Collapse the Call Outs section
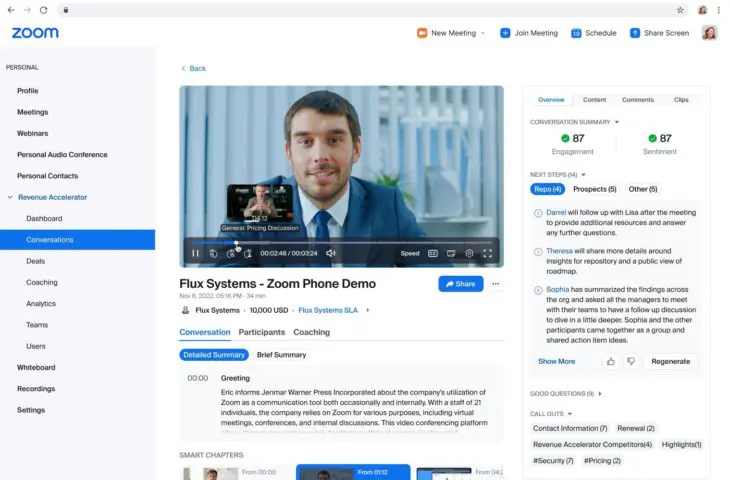 (x=570, y=413)
